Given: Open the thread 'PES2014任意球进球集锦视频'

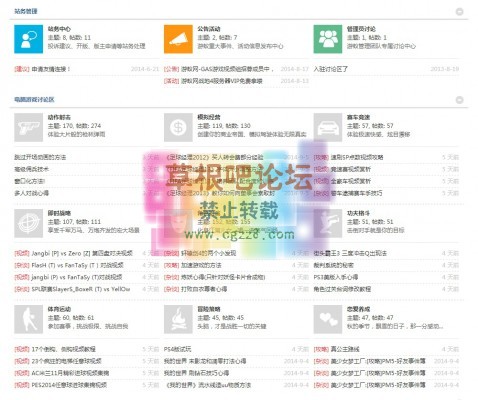Looking at the screenshot, I should pyautogui.click(x=69, y=385).
